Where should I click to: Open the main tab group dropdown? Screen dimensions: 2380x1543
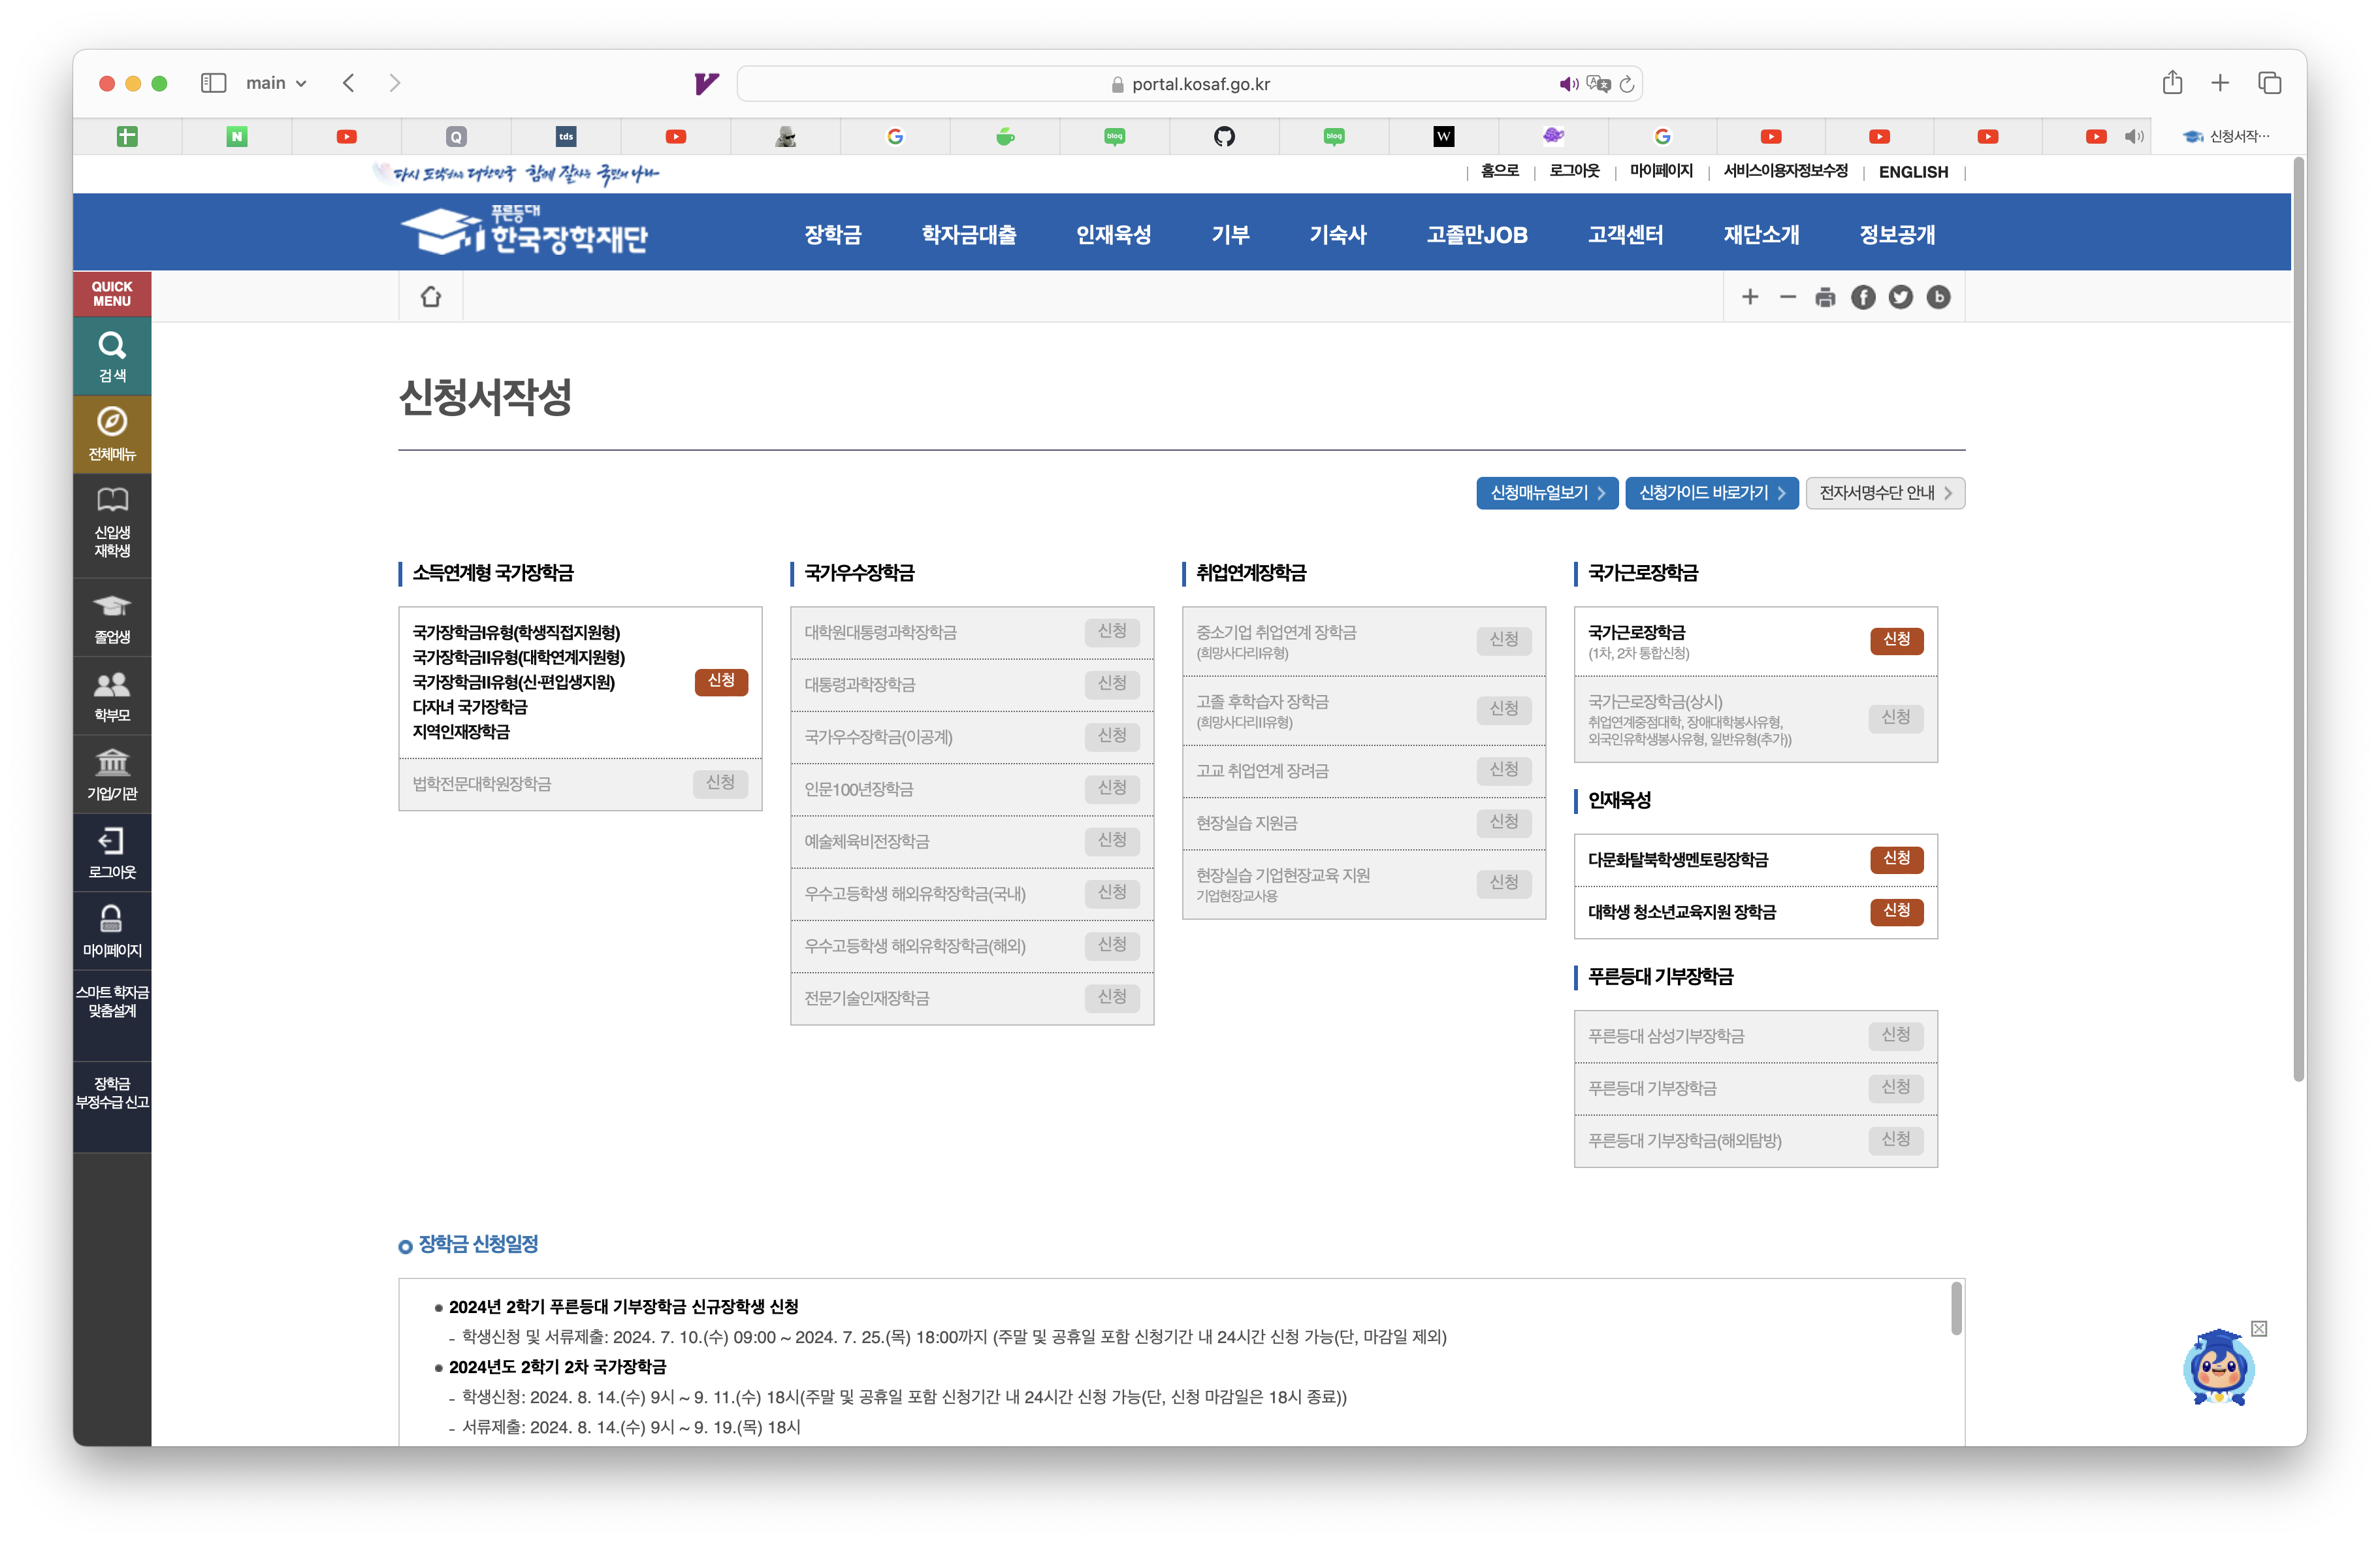point(276,83)
